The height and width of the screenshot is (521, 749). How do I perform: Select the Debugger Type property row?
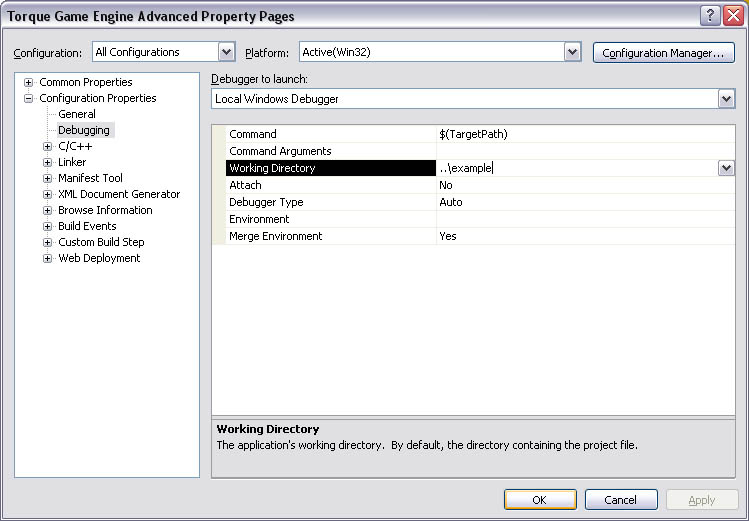(480, 202)
